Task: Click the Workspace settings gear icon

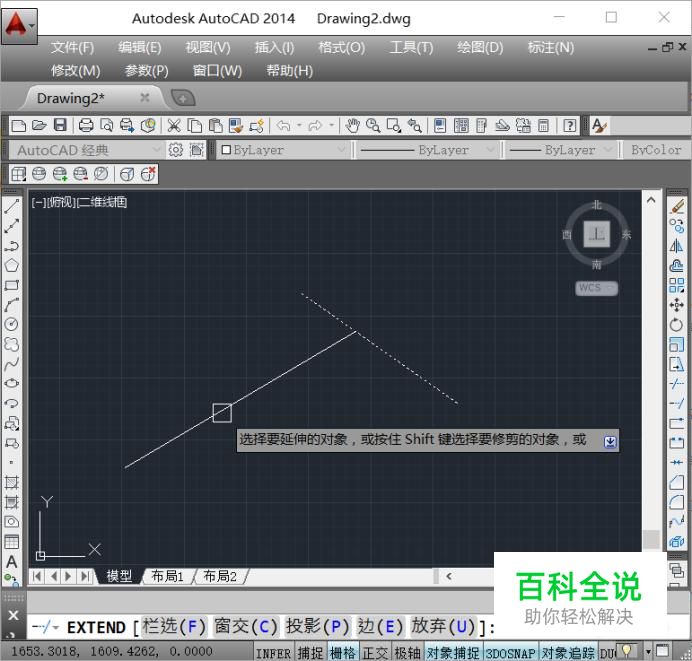Action: (176, 150)
